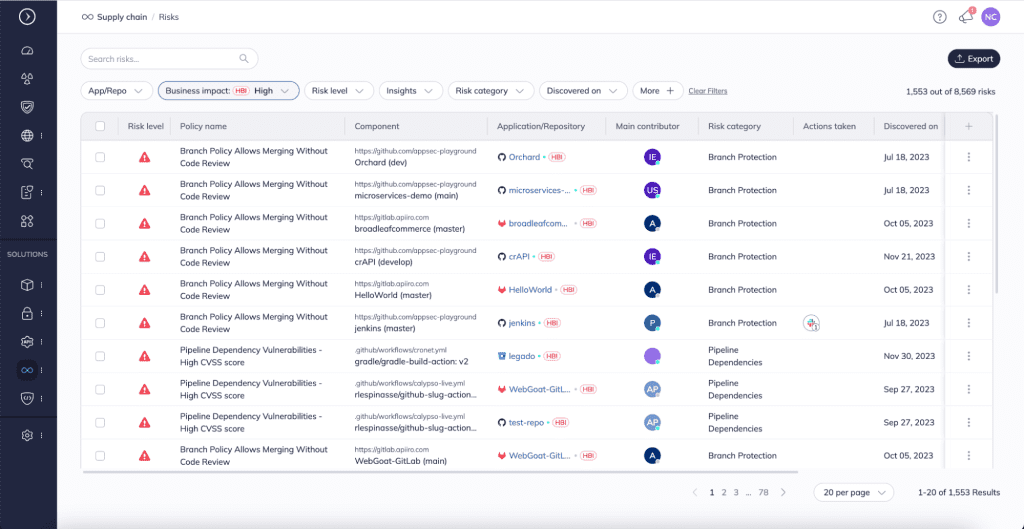Viewport: 1024px width, 529px height.
Task: Open the settings gear in sidebar
Action: [x=27, y=435]
